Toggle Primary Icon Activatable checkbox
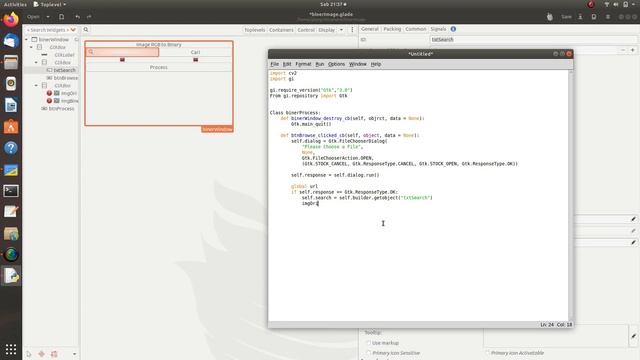Viewport: 640px width, 360px height. (487, 353)
